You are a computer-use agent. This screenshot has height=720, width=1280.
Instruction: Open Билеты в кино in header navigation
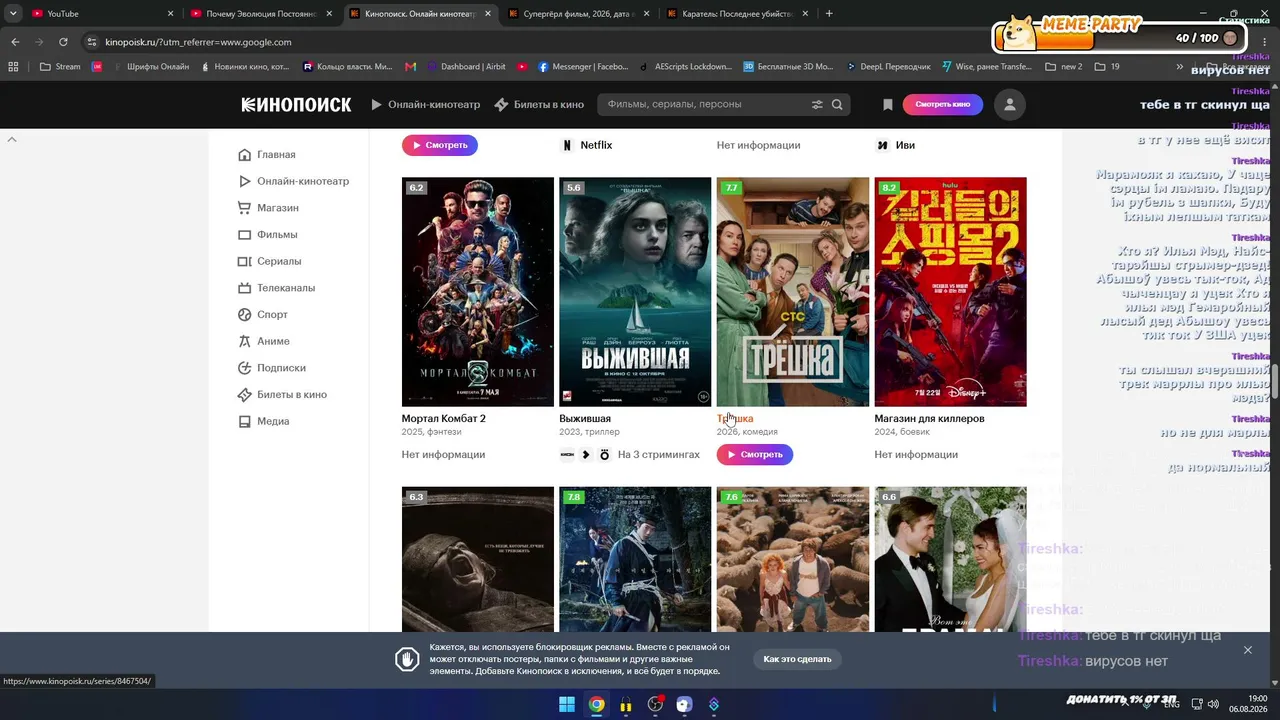pos(539,104)
